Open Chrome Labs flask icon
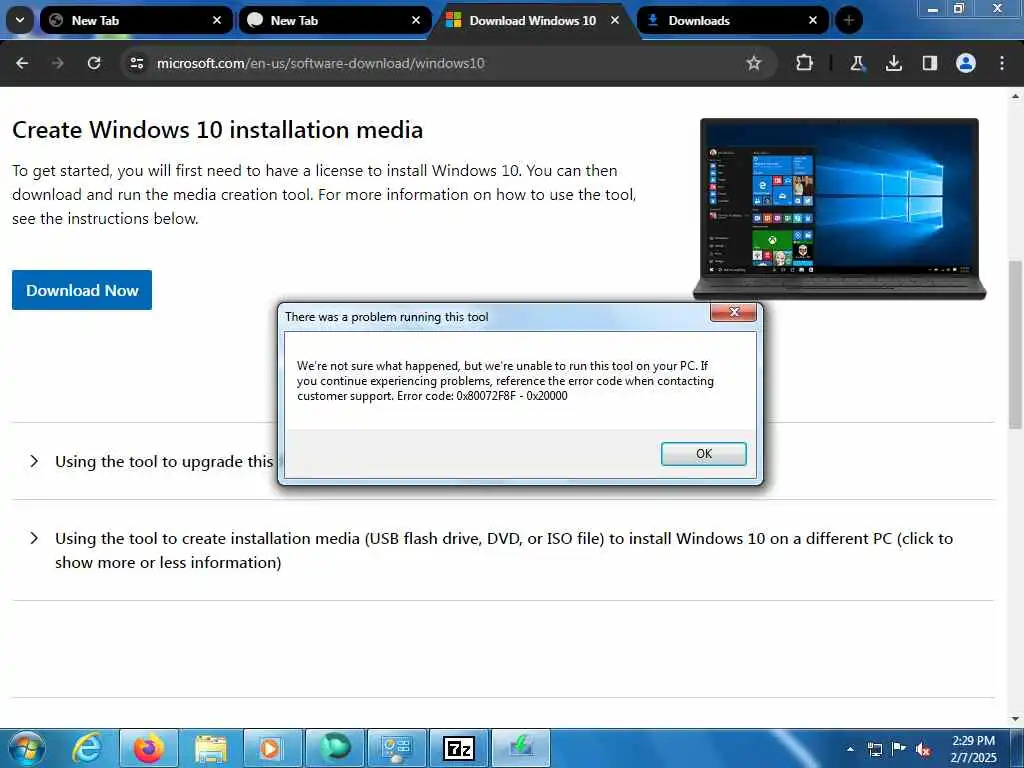 point(857,63)
